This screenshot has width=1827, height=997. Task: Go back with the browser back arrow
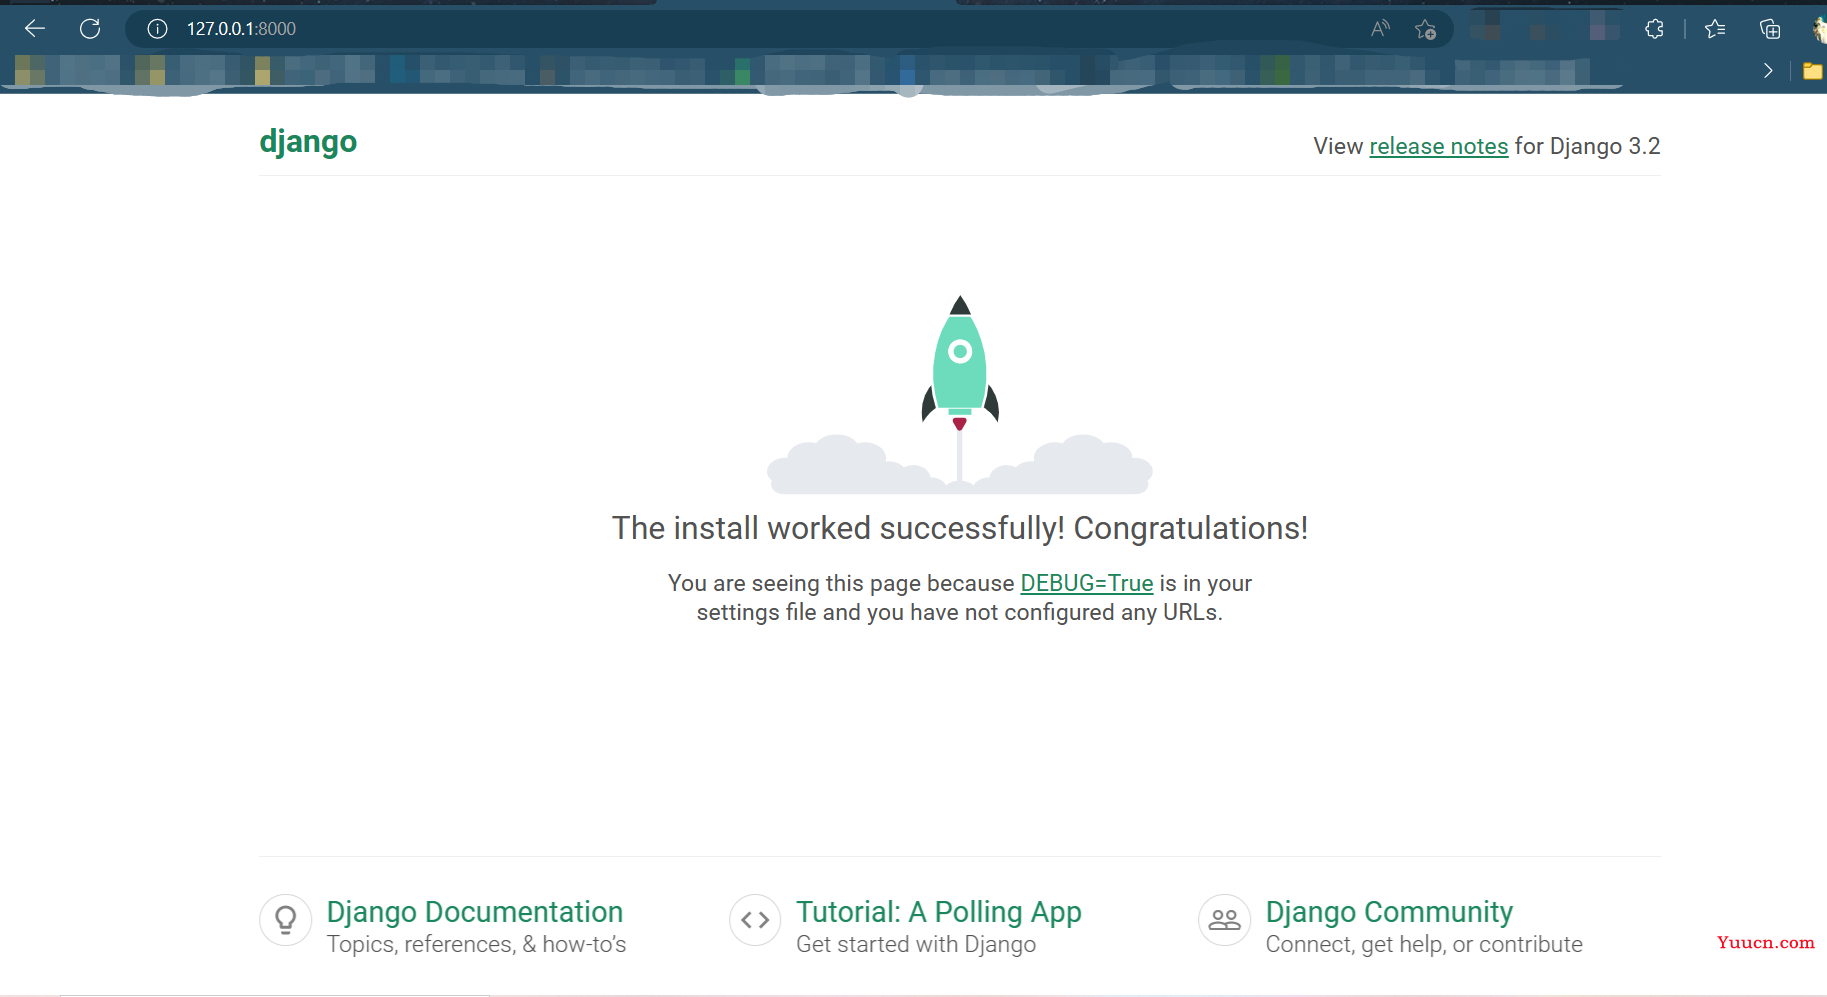click(35, 29)
